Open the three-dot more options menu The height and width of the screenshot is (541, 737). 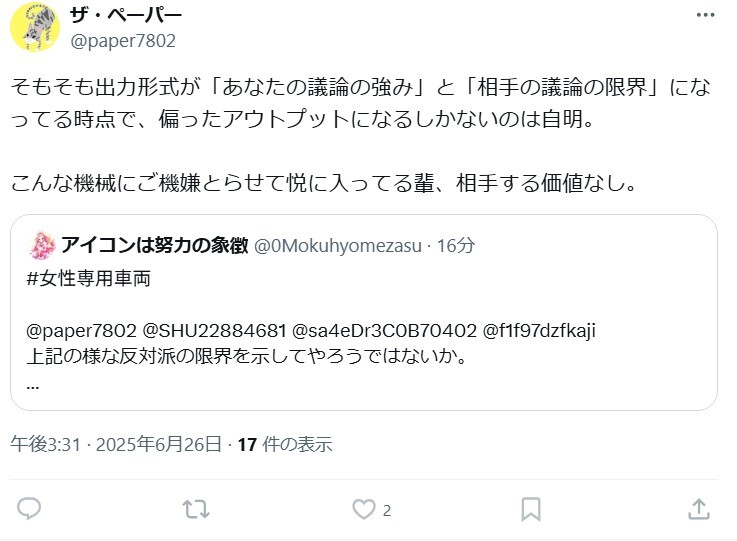tap(706, 15)
